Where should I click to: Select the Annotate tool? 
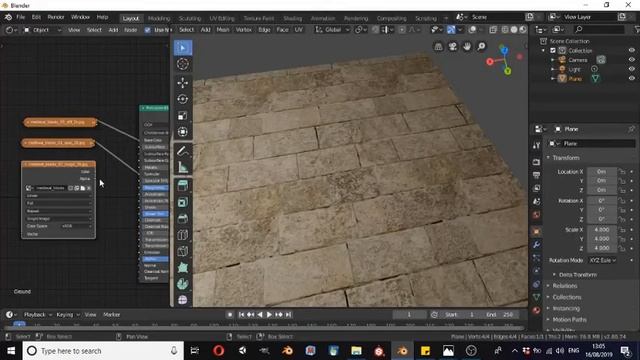[x=183, y=151]
